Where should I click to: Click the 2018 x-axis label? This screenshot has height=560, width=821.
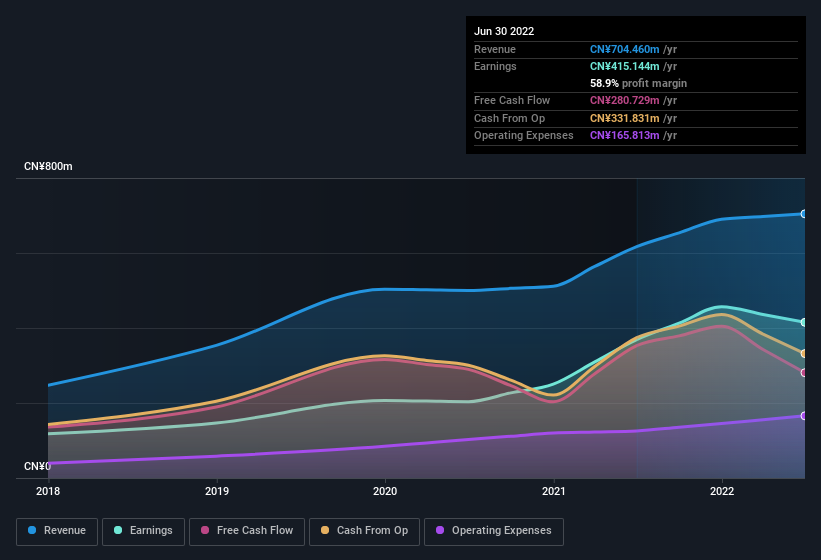click(x=48, y=491)
